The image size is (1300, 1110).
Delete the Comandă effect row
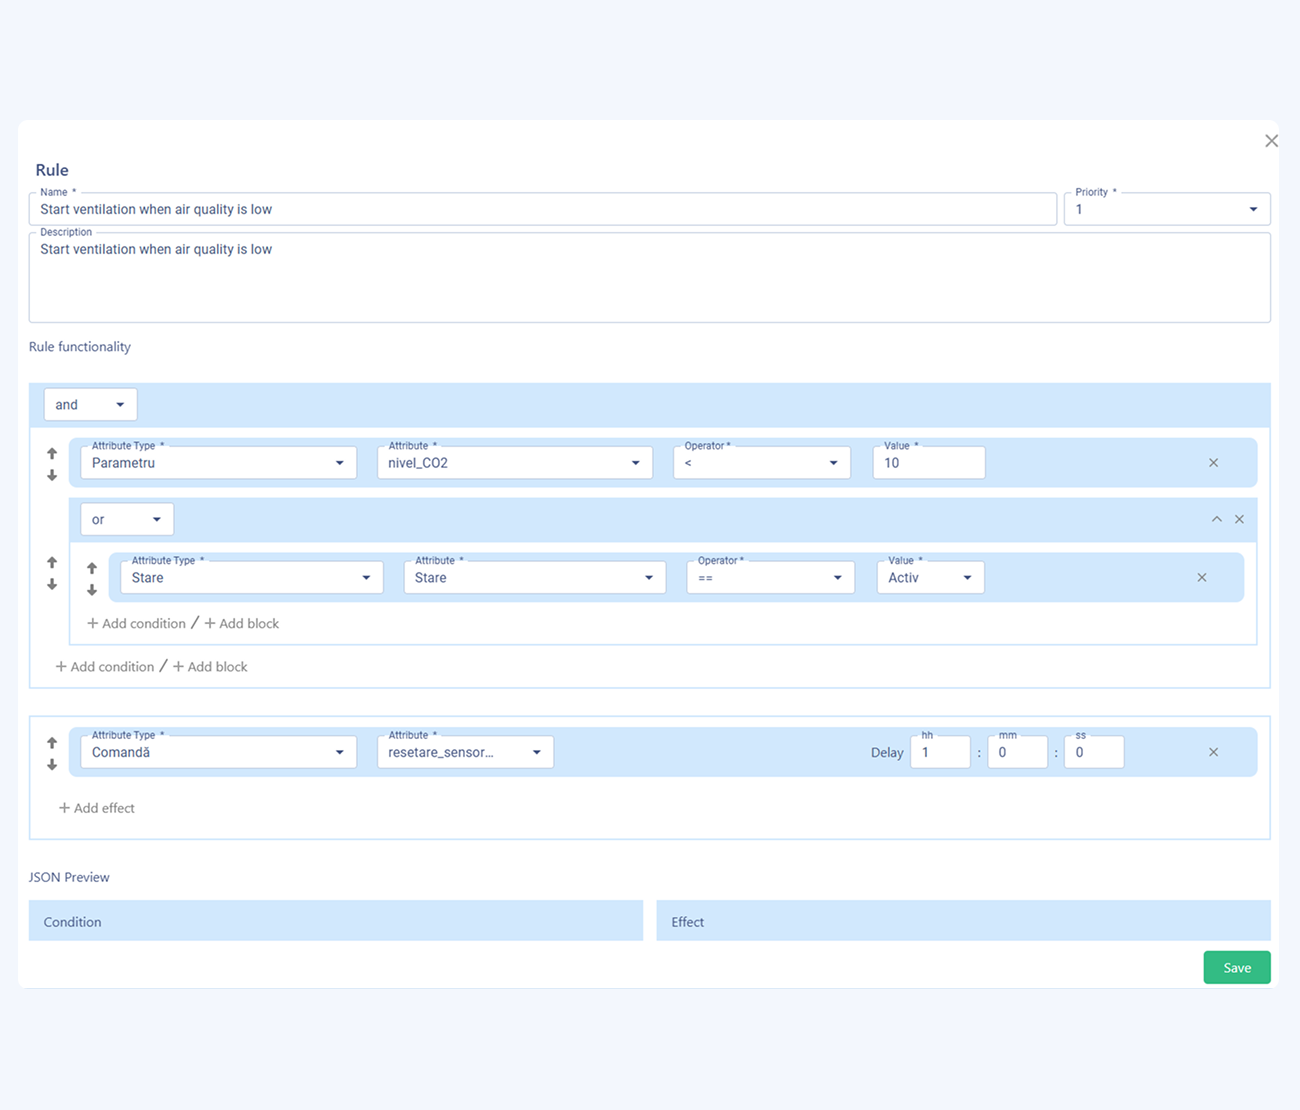click(x=1213, y=752)
